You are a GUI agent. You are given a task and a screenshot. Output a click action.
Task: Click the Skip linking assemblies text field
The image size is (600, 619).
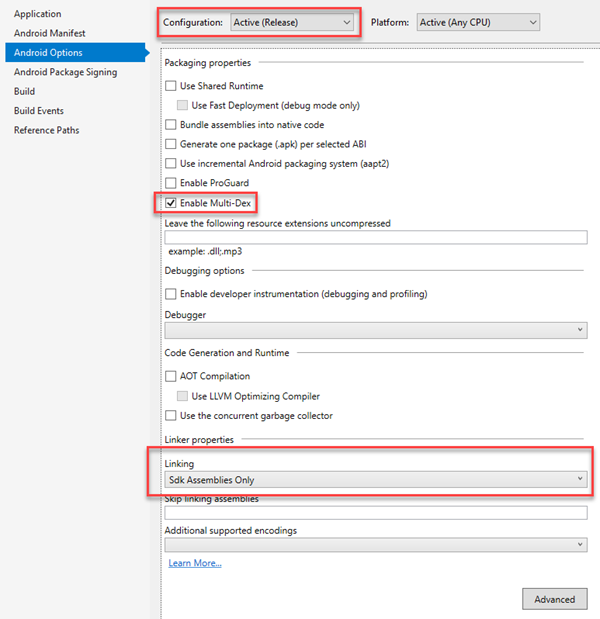tap(375, 513)
